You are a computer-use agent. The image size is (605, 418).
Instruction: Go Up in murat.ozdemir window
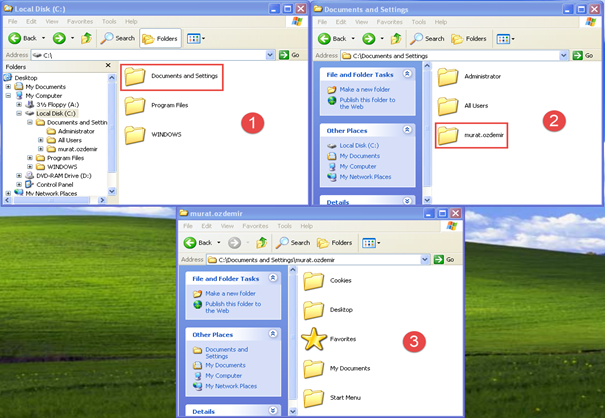(x=262, y=243)
